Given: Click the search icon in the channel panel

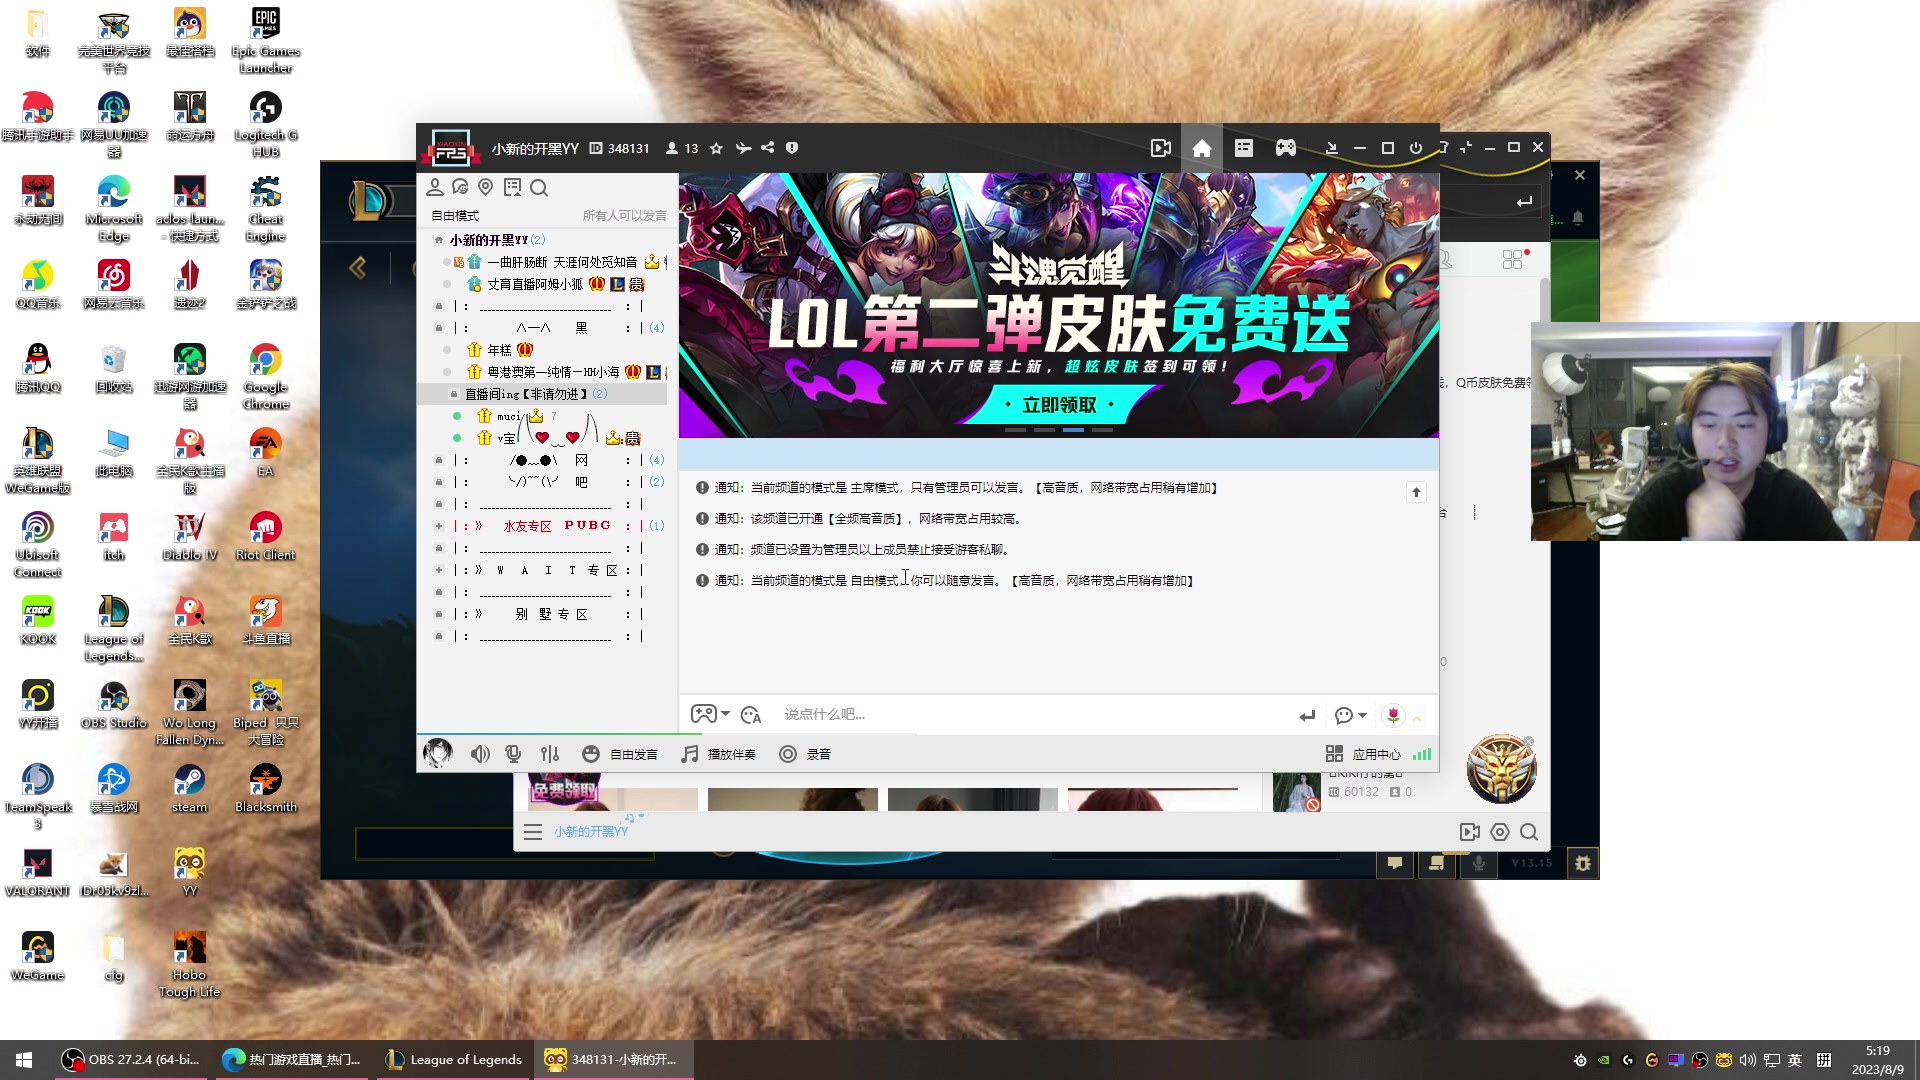Looking at the screenshot, I should click(x=540, y=187).
